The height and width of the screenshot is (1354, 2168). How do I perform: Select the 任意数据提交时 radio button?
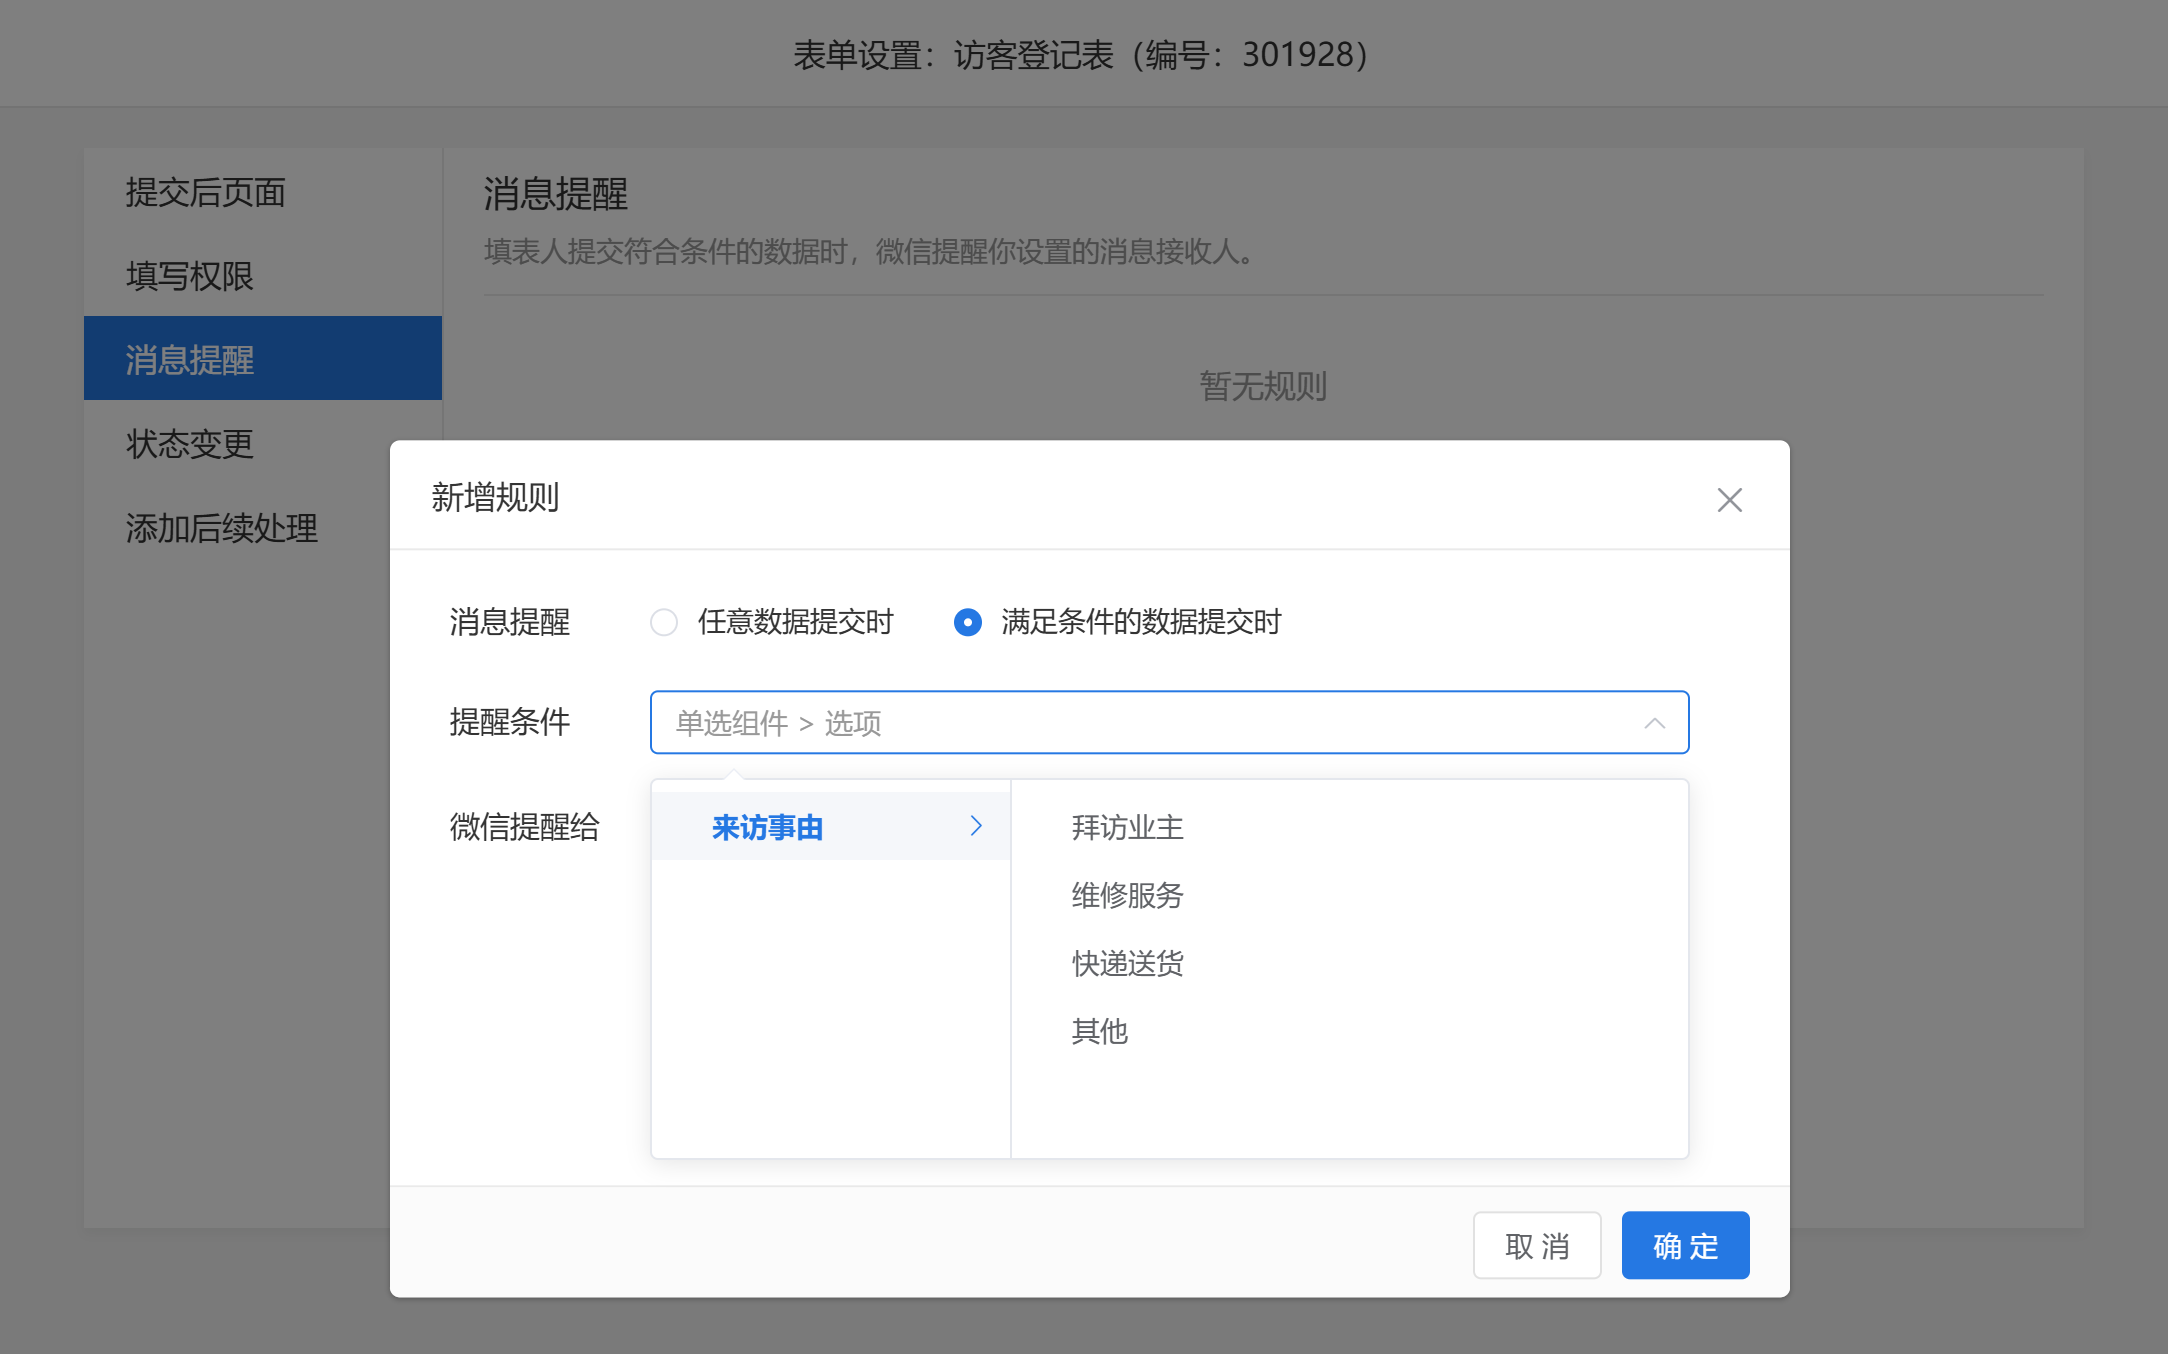tap(664, 622)
